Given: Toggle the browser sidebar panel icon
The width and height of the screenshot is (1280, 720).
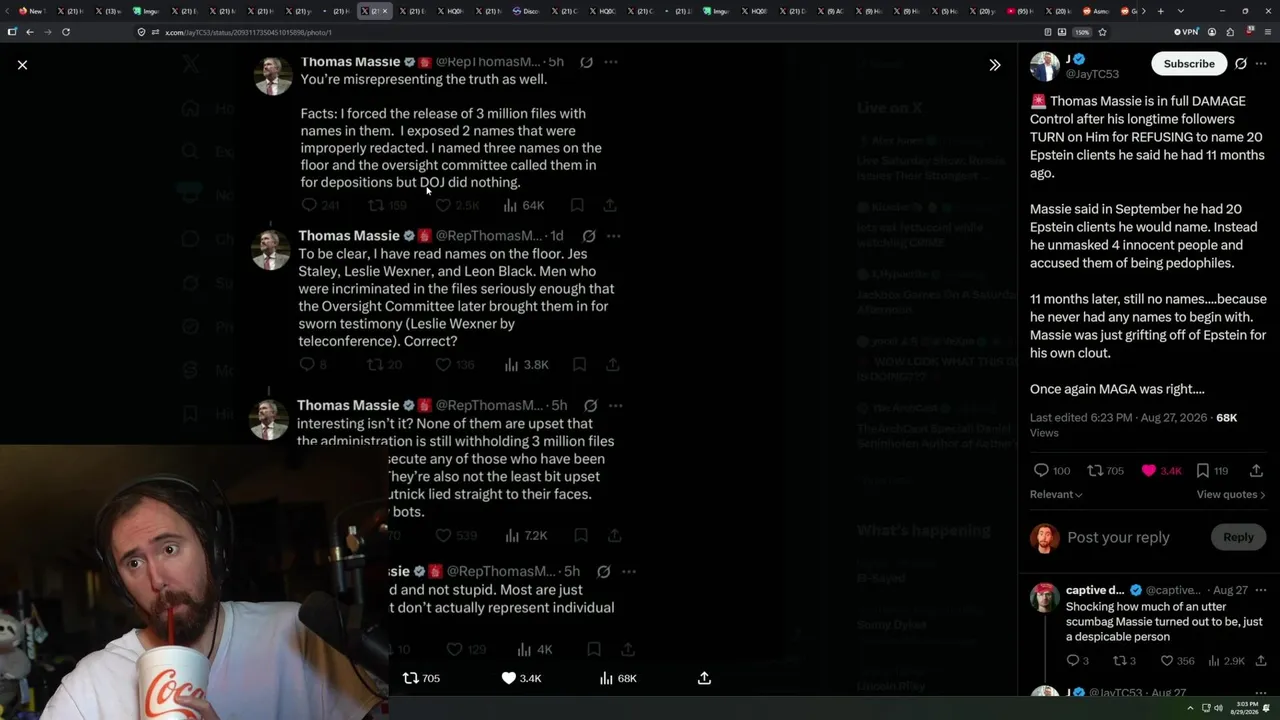Looking at the screenshot, I should coord(12,32).
